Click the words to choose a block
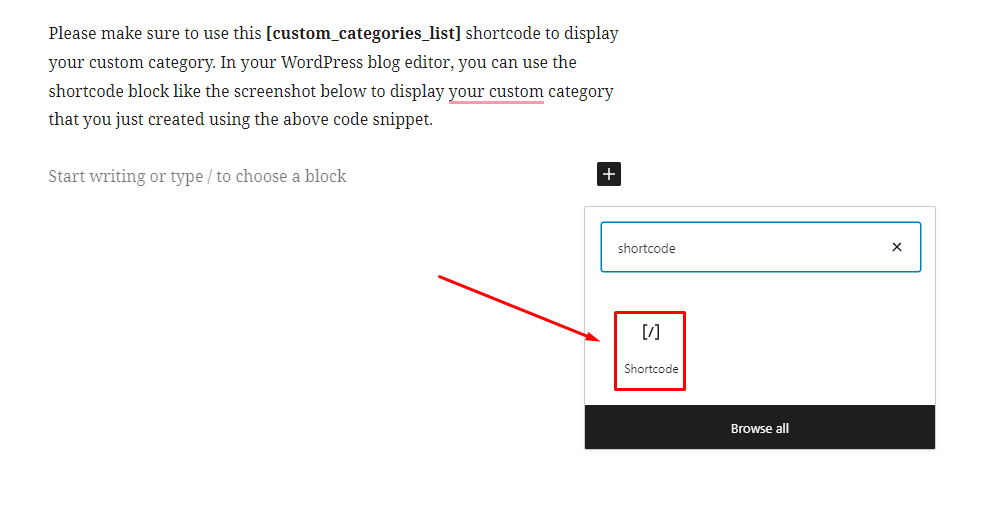The width and height of the screenshot is (995, 513). coord(281,176)
